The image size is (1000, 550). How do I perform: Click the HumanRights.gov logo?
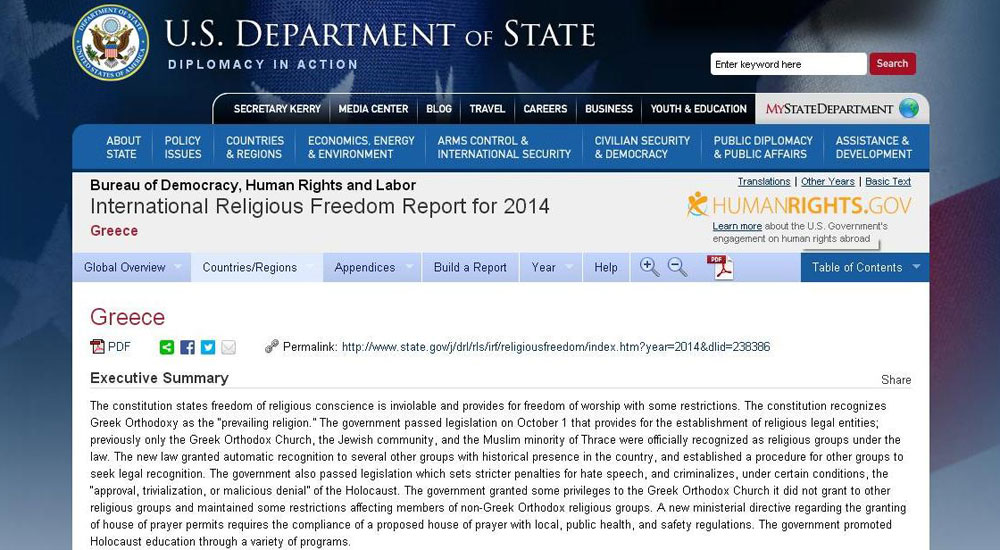[799, 205]
